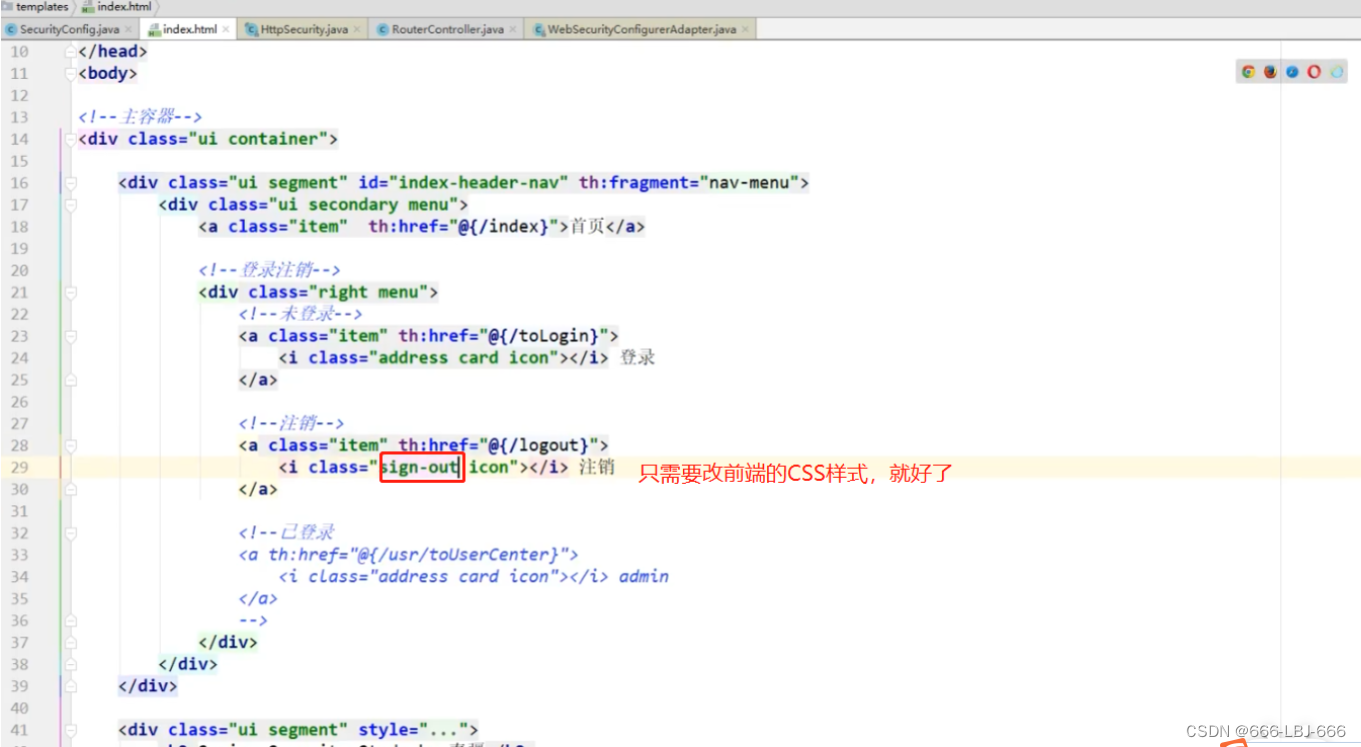Close the index.html tab

[226, 30]
